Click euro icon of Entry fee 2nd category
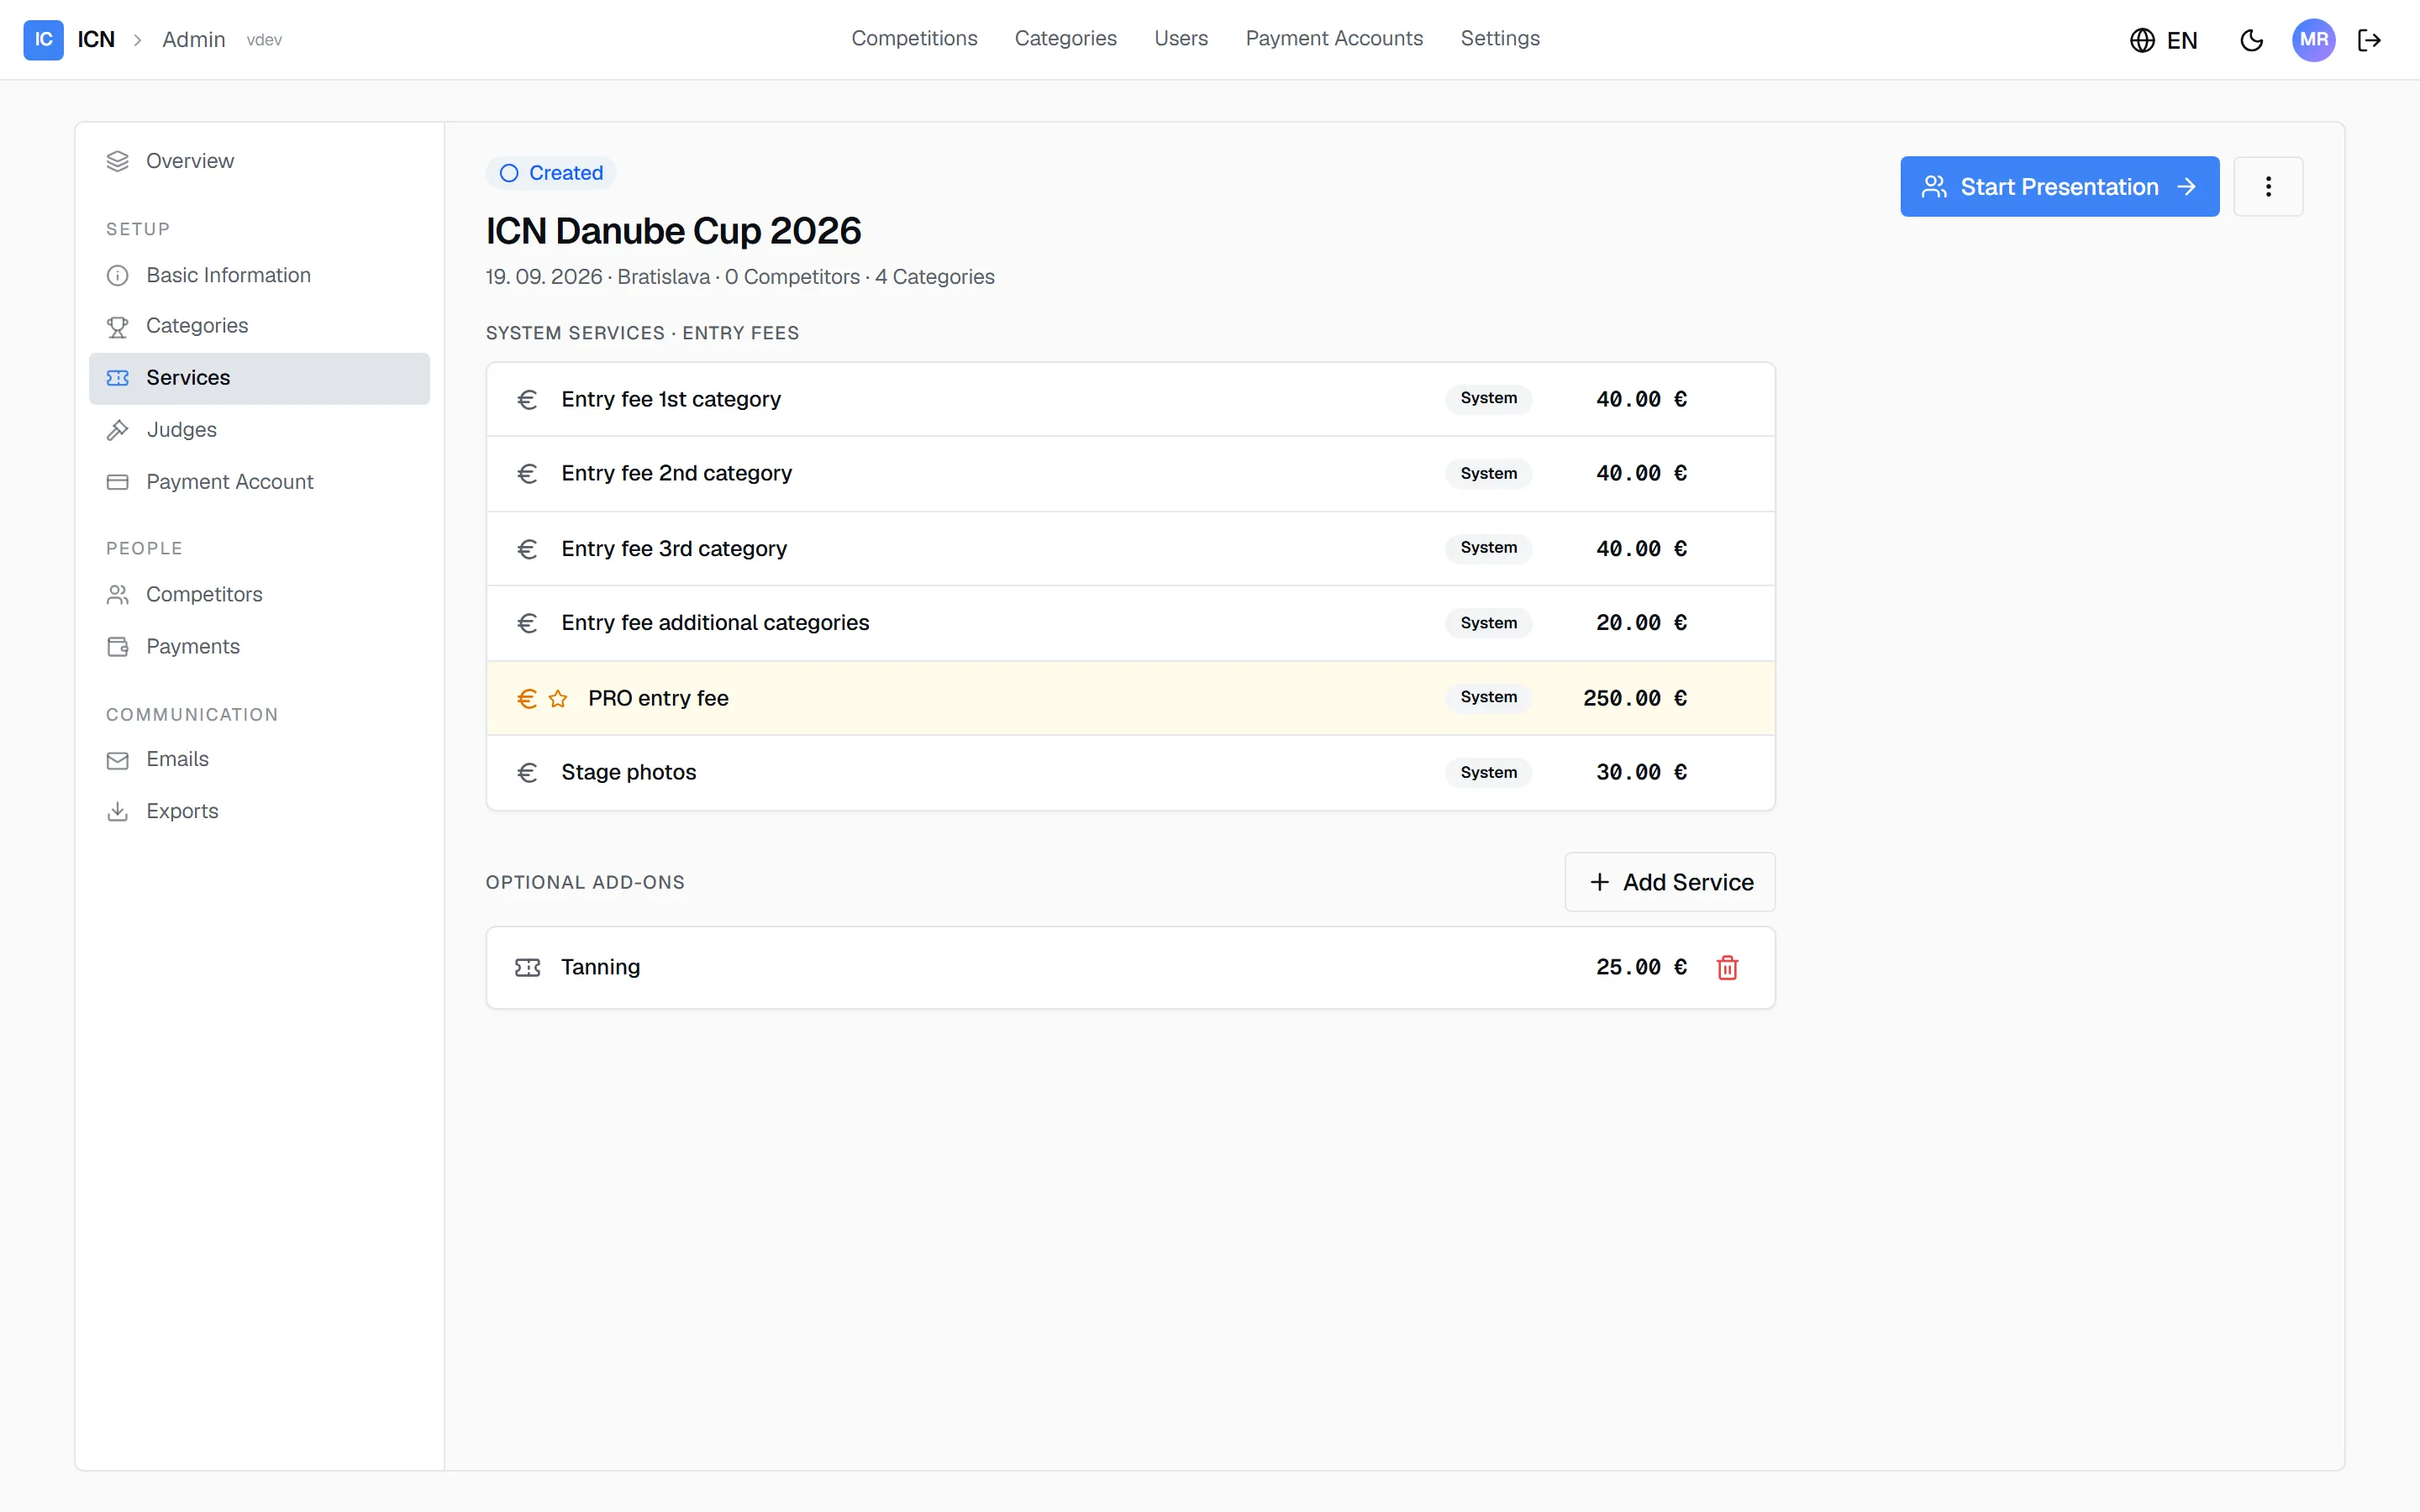Viewport: 2420px width, 1512px height. [527, 473]
